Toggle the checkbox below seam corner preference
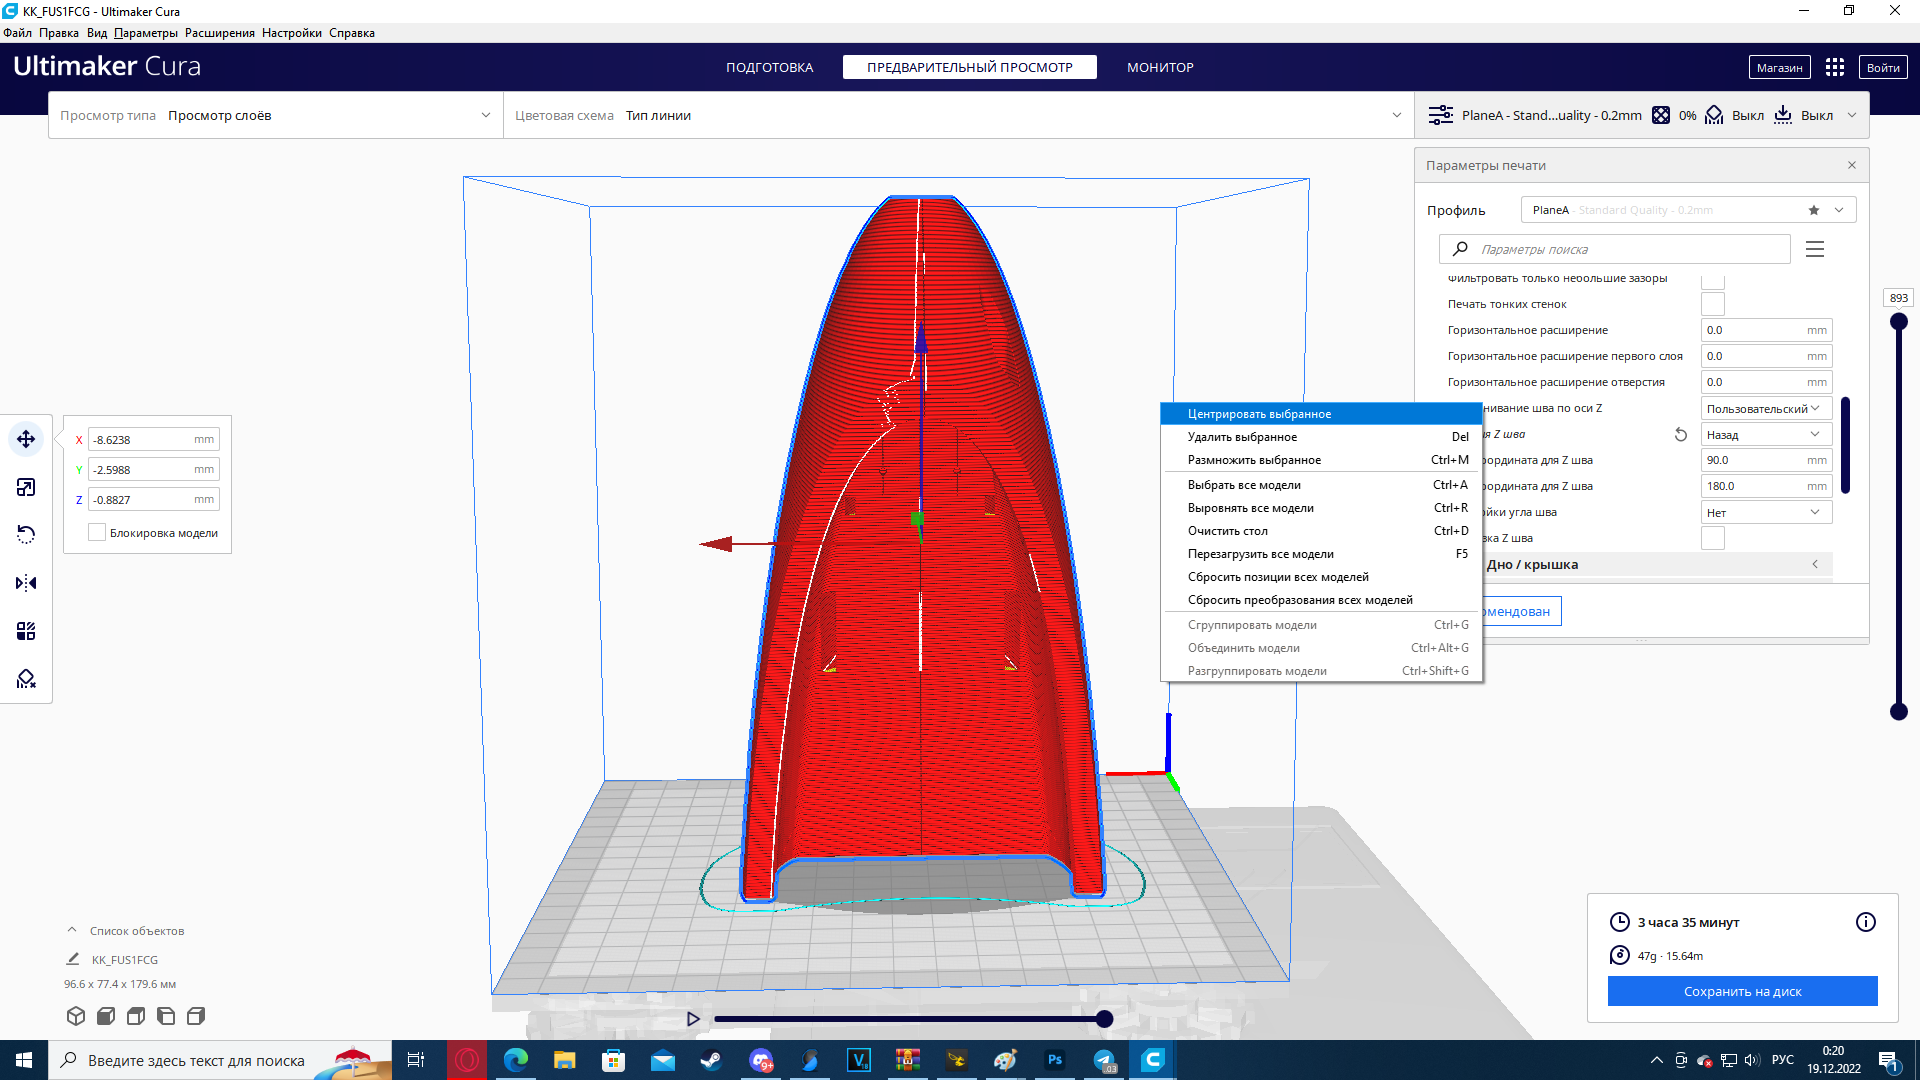 pyautogui.click(x=1712, y=538)
